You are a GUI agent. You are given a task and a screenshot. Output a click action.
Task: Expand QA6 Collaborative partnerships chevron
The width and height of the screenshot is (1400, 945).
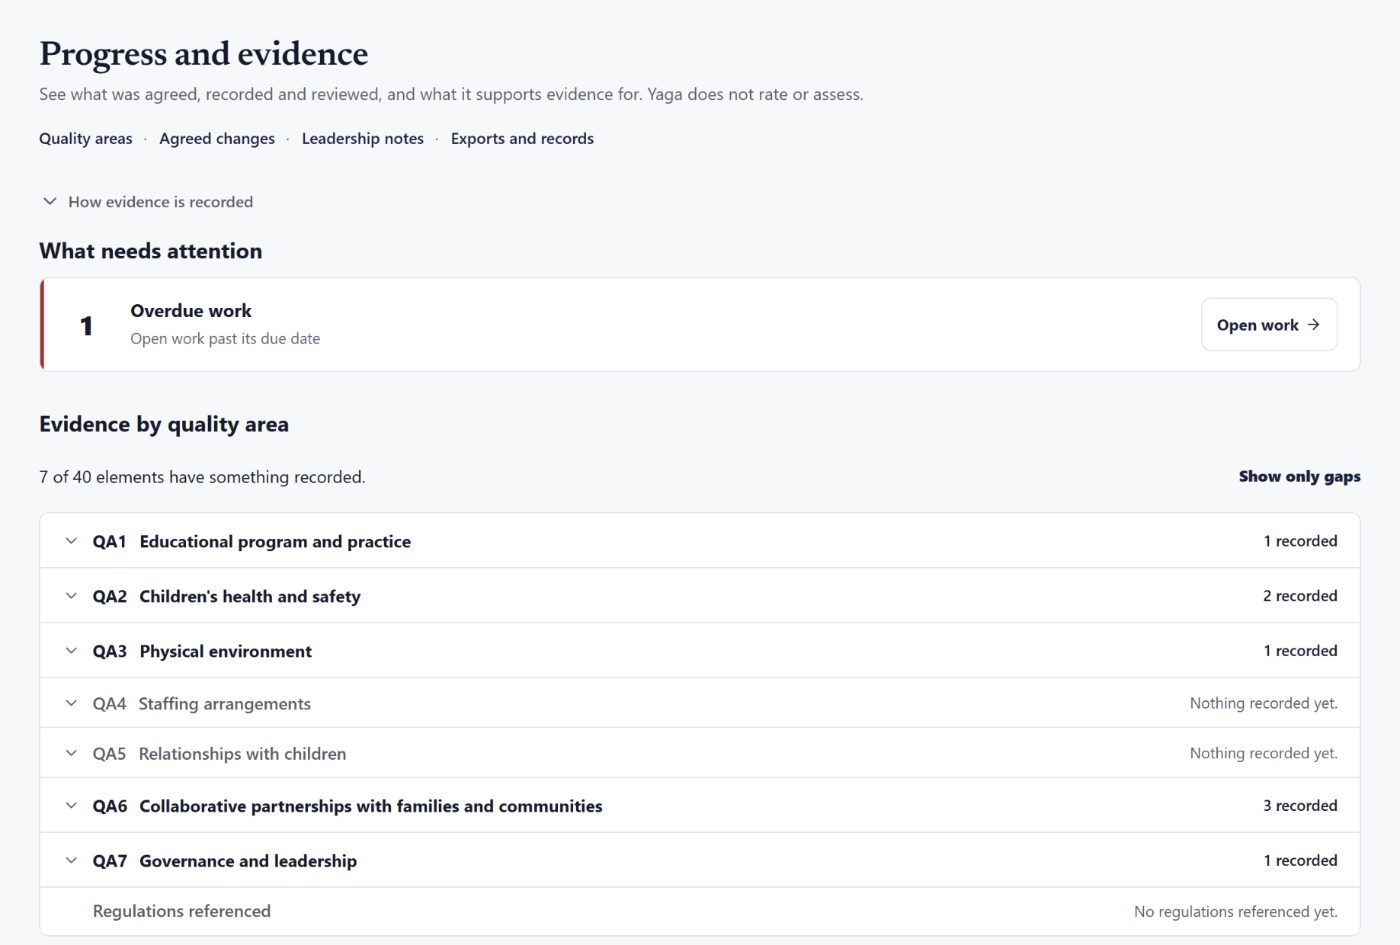[71, 805]
